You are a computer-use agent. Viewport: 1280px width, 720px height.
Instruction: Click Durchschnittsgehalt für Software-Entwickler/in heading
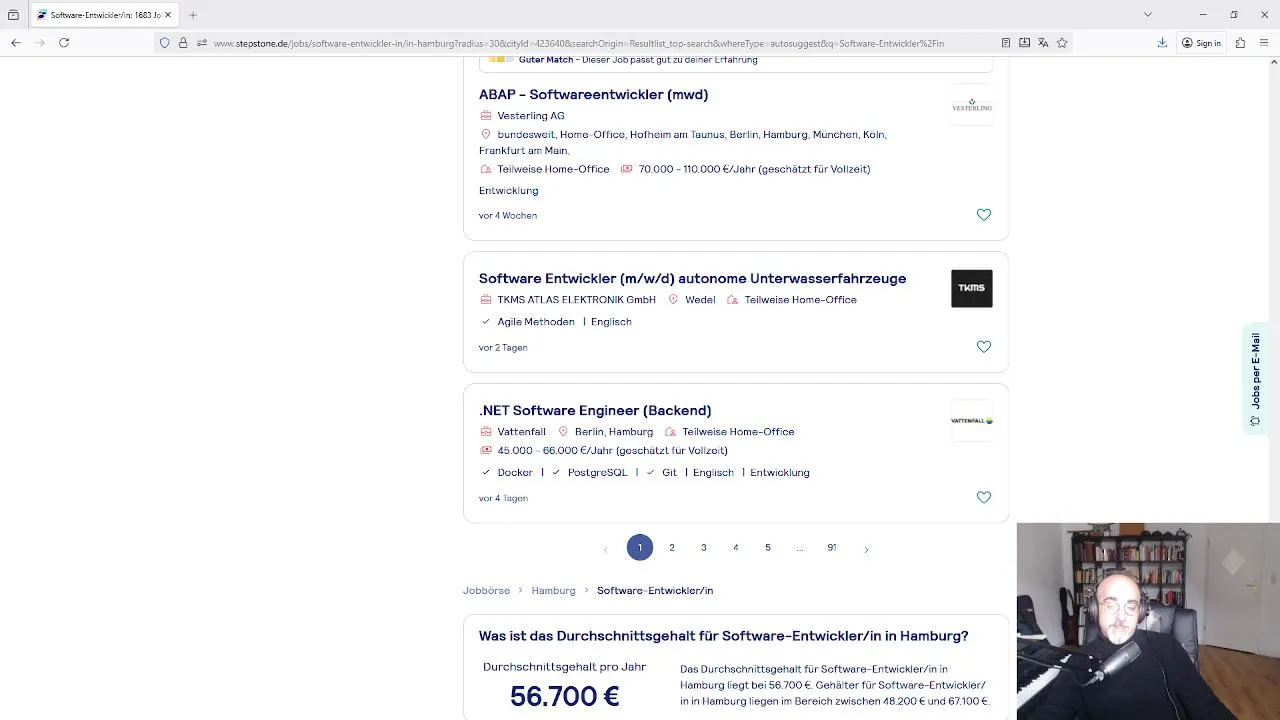(x=723, y=636)
